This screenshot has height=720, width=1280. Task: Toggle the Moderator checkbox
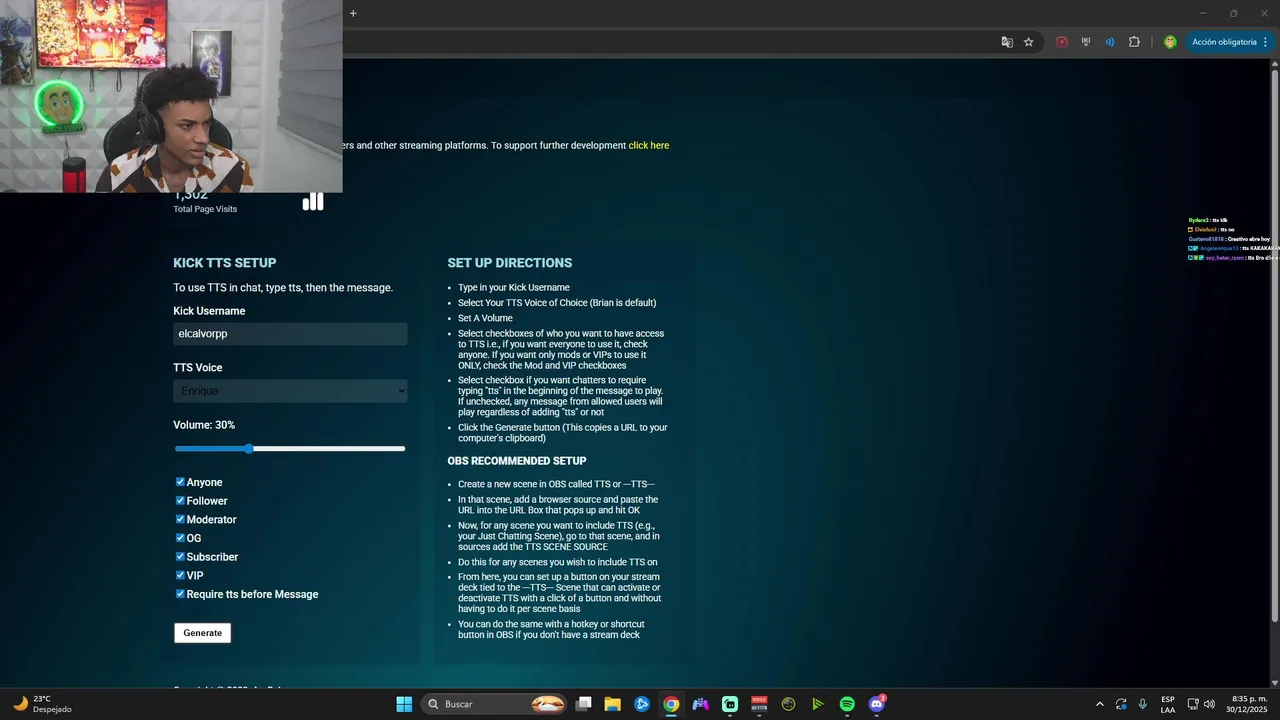(180, 519)
